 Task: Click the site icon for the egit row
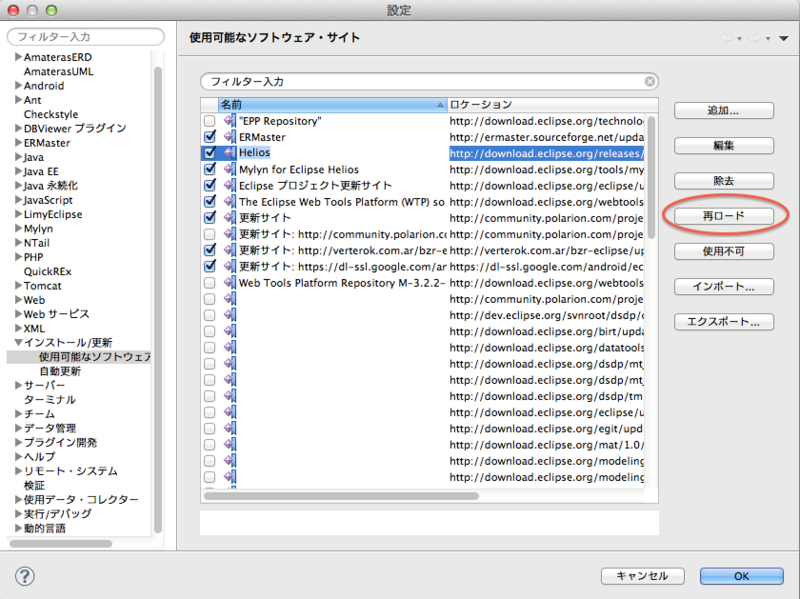click(x=230, y=429)
